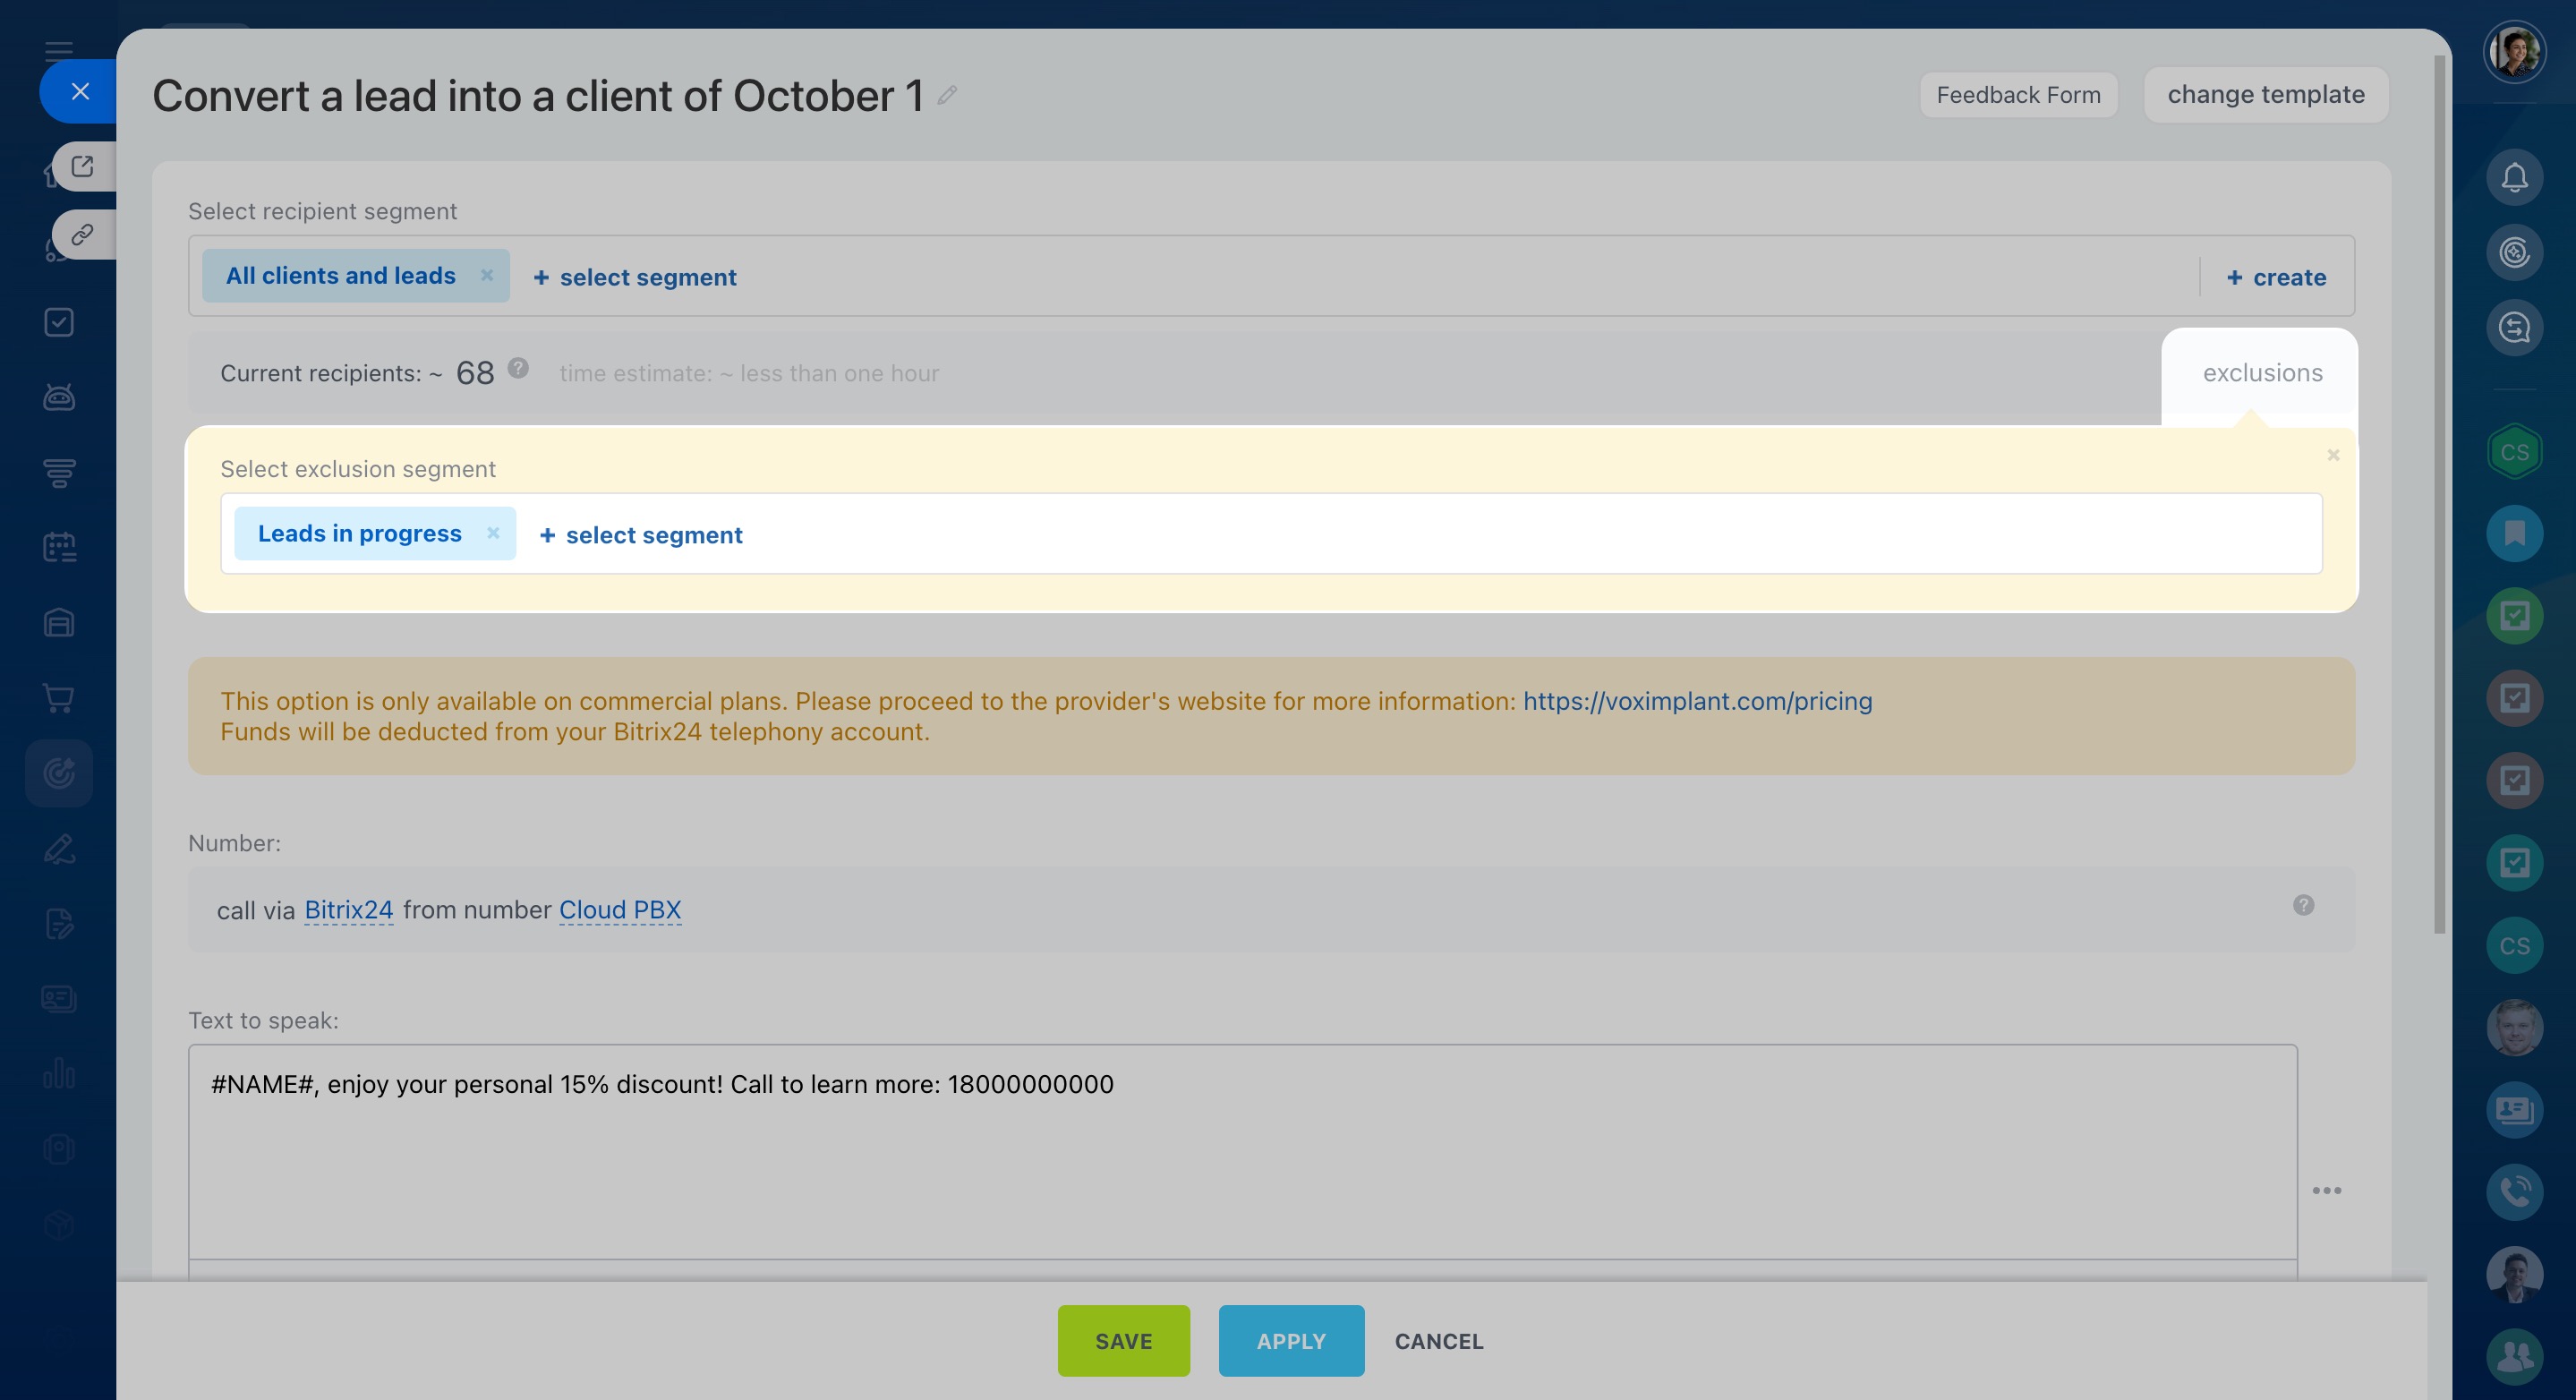Remove the 'Leads in progress' exclusion tag
This screenshot has height=1400, width=2576.
(x=493, y=533)
